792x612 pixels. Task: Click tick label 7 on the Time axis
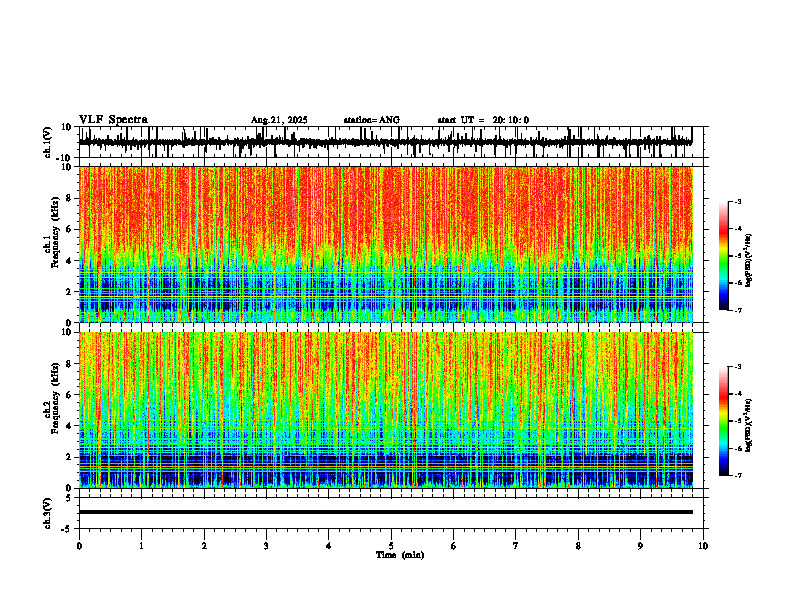click(516, 546)
